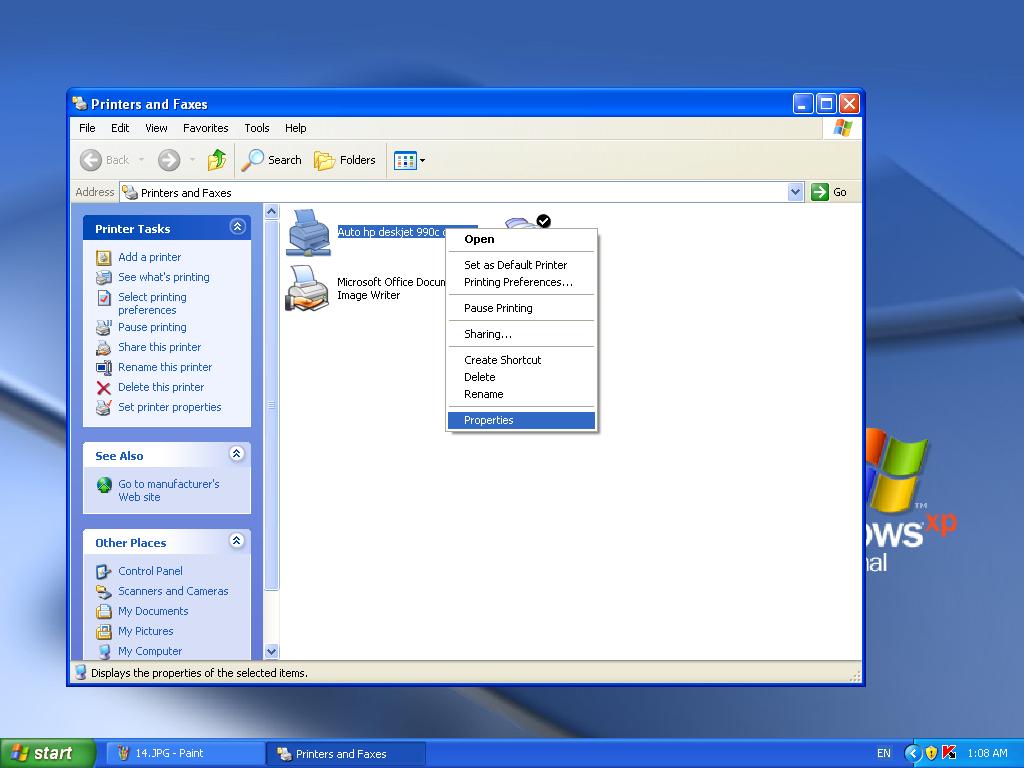The image size is (1024, 768).
Task: Collapse the See Also panel
Action: pyautogui.click(x=237, y=455)
